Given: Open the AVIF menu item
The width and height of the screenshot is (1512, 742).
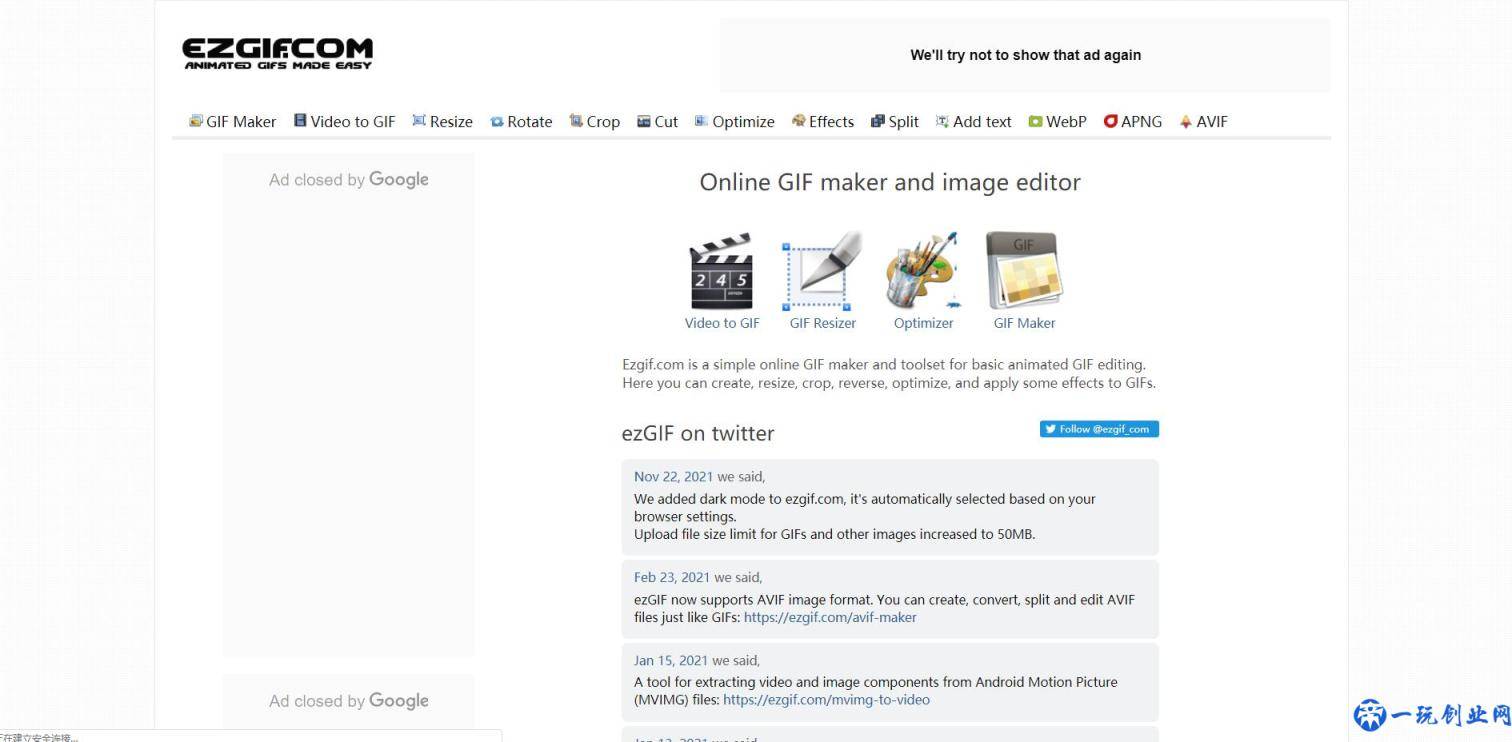Looking at the screenshot, I should coord(1203,121).
